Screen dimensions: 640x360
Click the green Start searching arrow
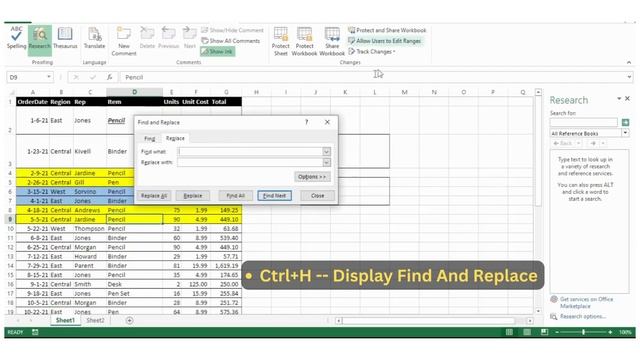coord(625,122)
